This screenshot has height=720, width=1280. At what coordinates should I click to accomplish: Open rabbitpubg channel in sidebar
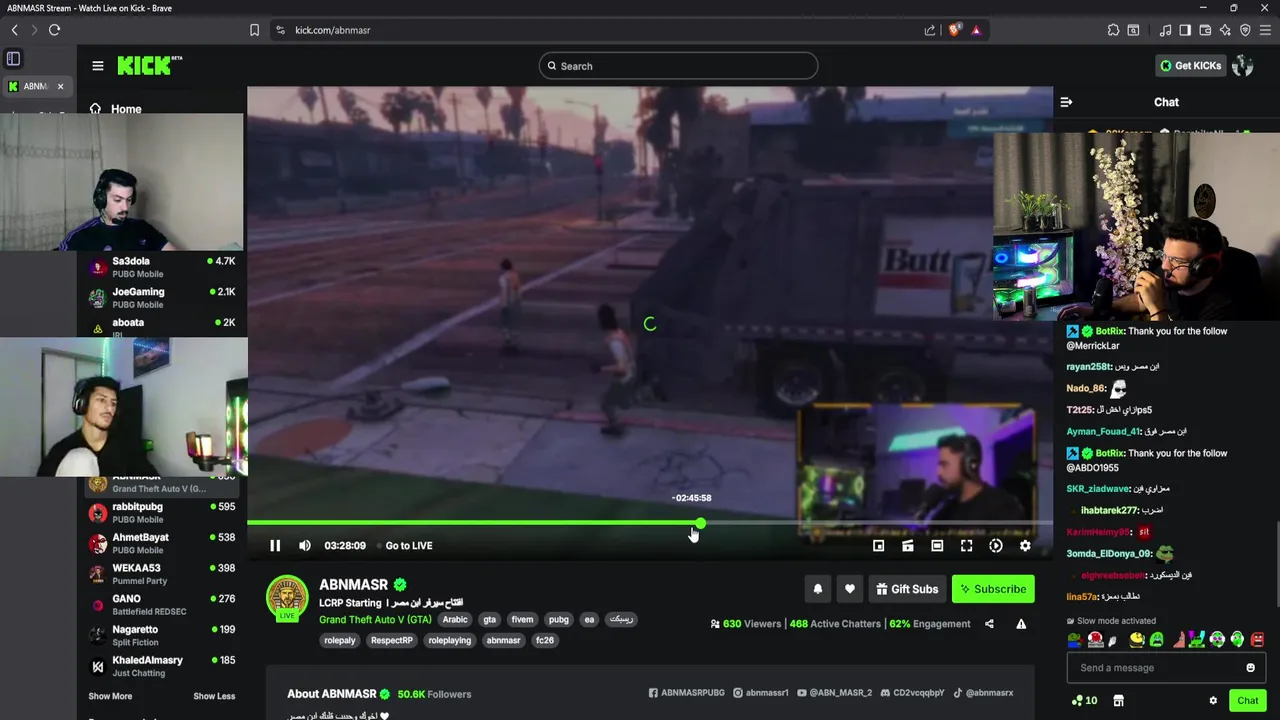162,513
